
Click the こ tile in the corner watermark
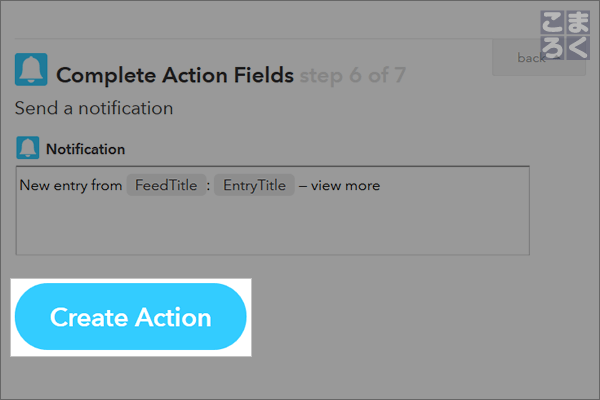click(552, 23)
